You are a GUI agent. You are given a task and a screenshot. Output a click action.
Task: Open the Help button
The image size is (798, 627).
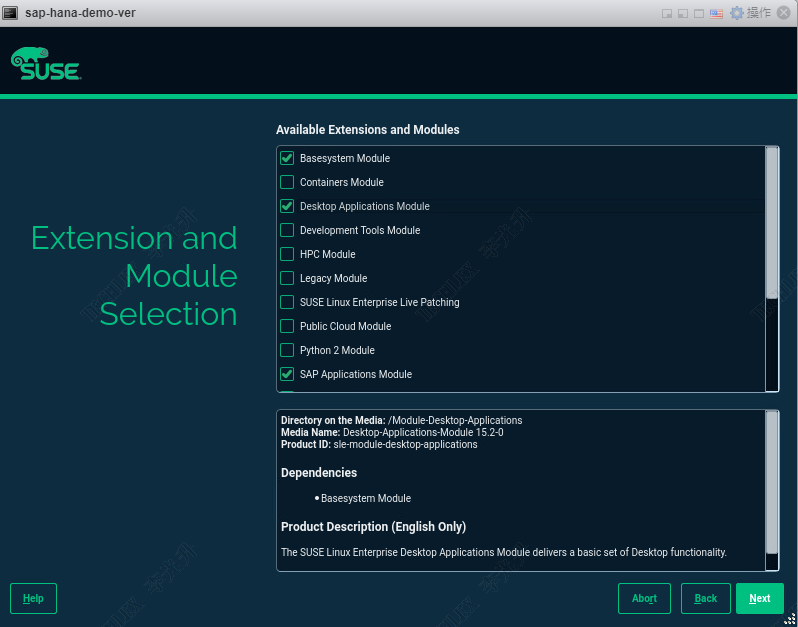(x=33, y=598)
